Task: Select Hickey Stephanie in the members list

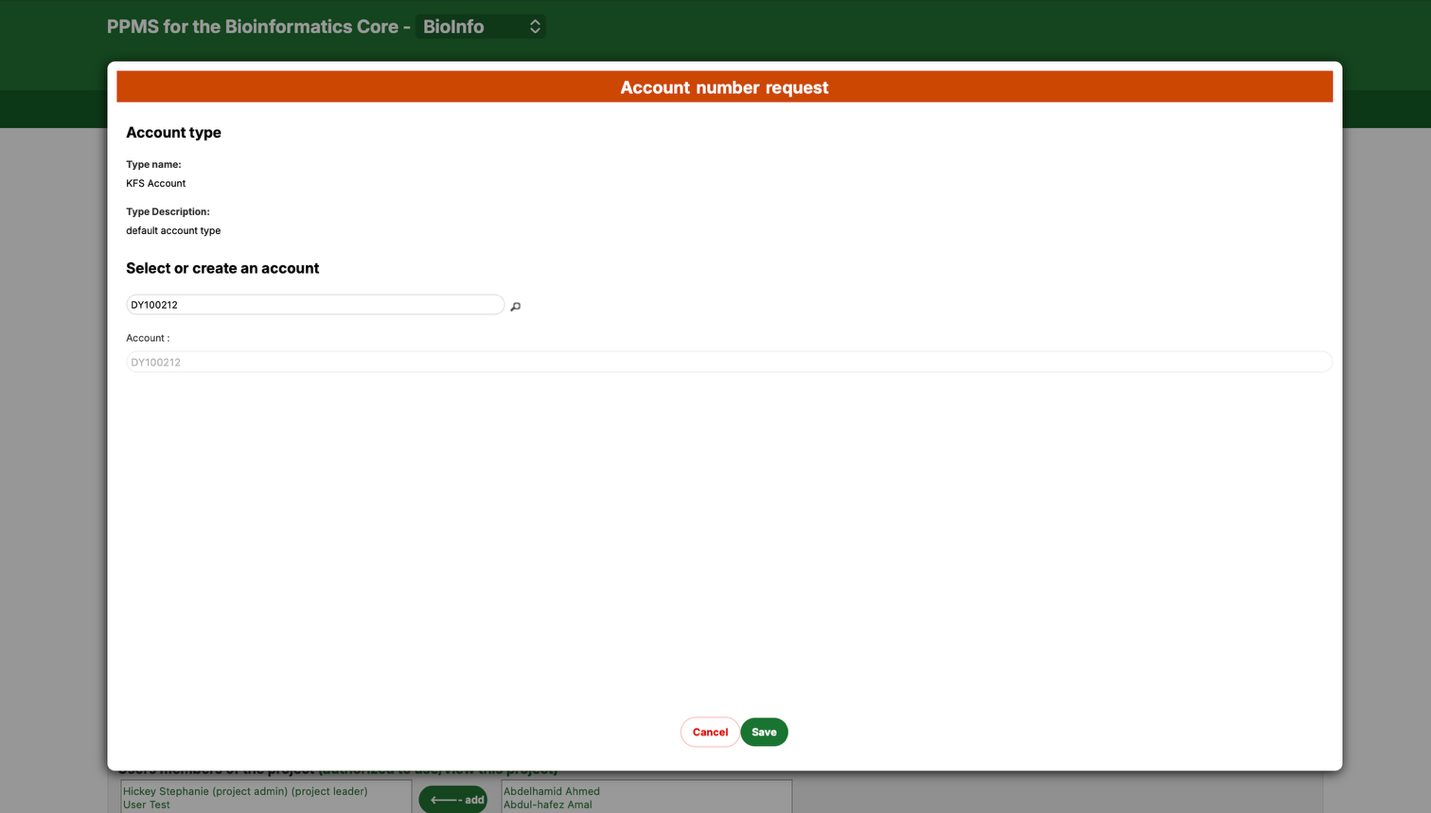Action: (245, 791)
